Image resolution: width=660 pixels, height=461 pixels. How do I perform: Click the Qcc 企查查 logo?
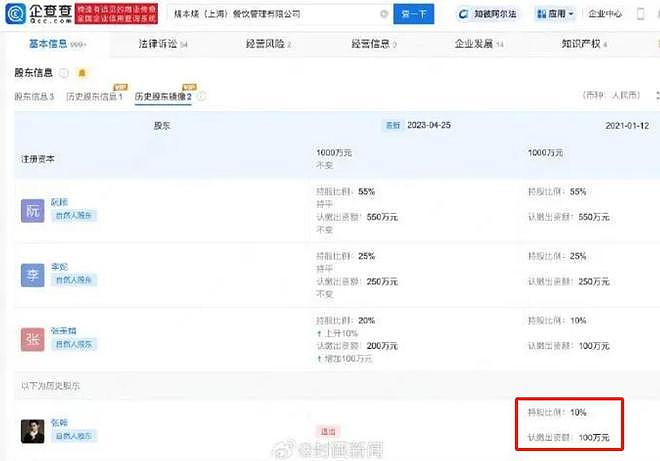click(38, 13)
